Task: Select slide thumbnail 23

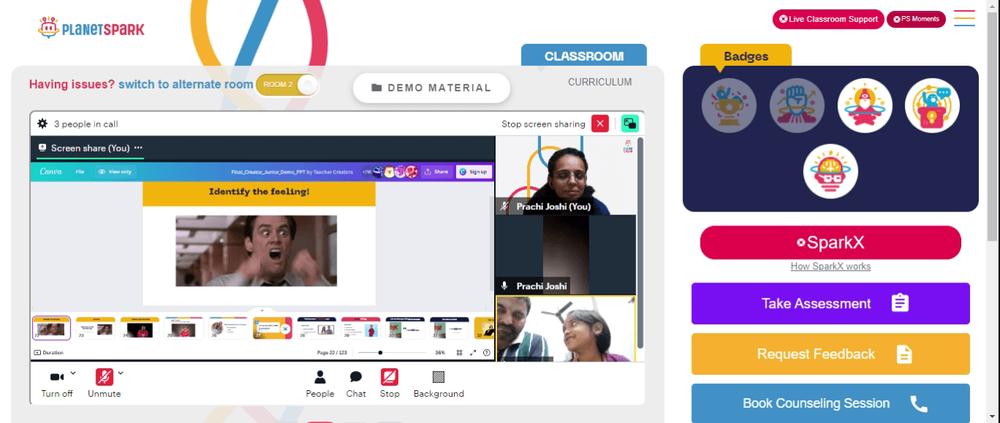Action: 96,328
